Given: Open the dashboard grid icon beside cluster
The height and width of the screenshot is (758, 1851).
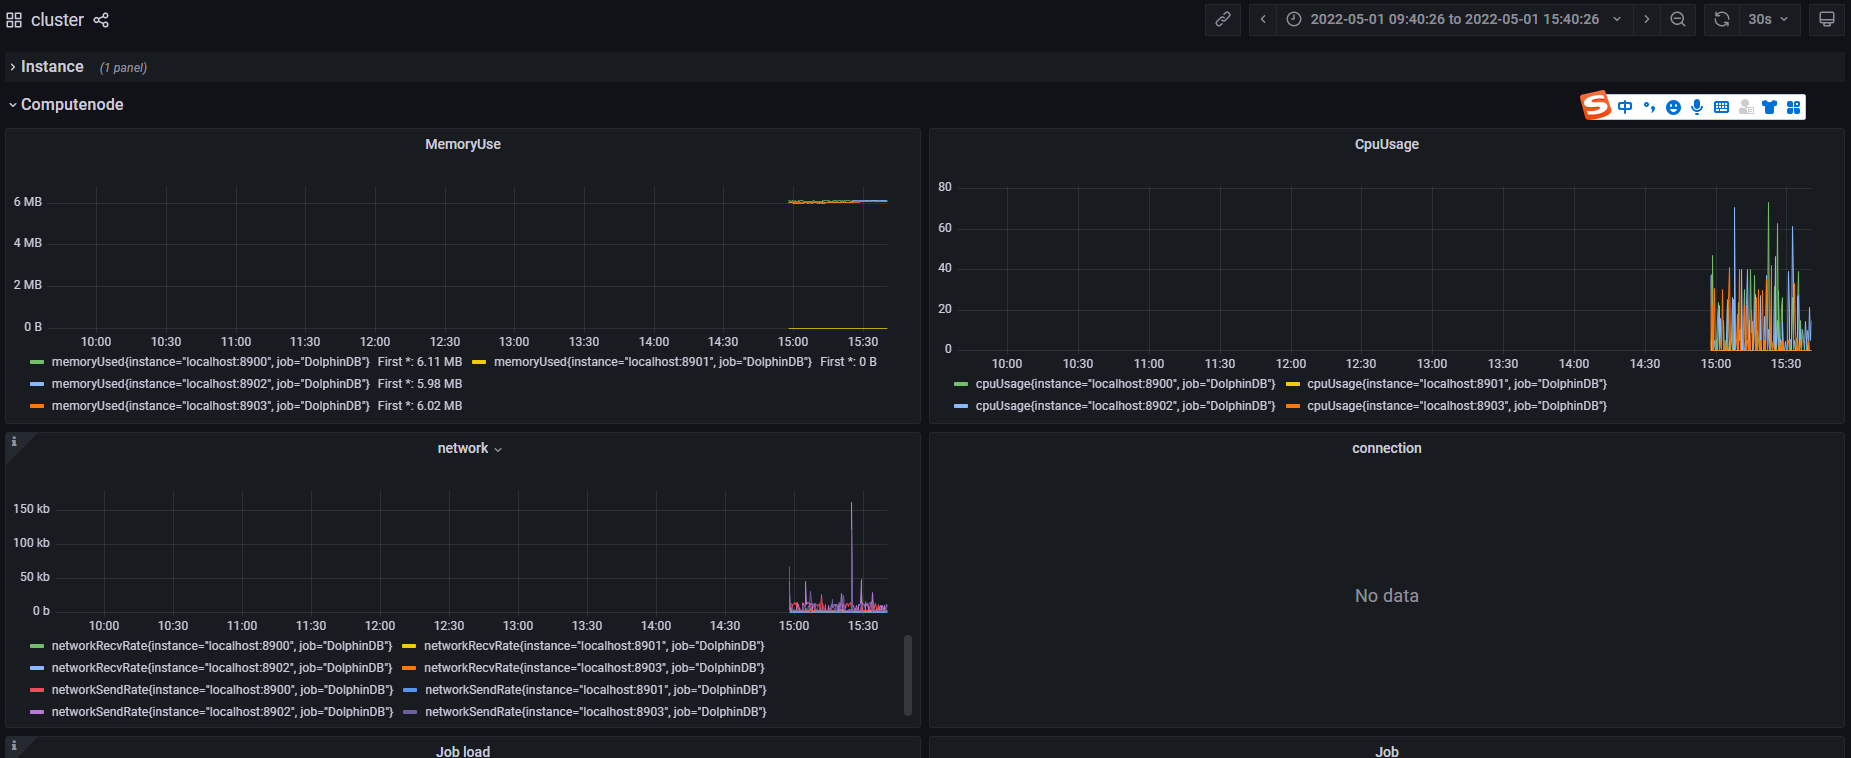Looking at the screenshot, I should [x=14, y=20].
